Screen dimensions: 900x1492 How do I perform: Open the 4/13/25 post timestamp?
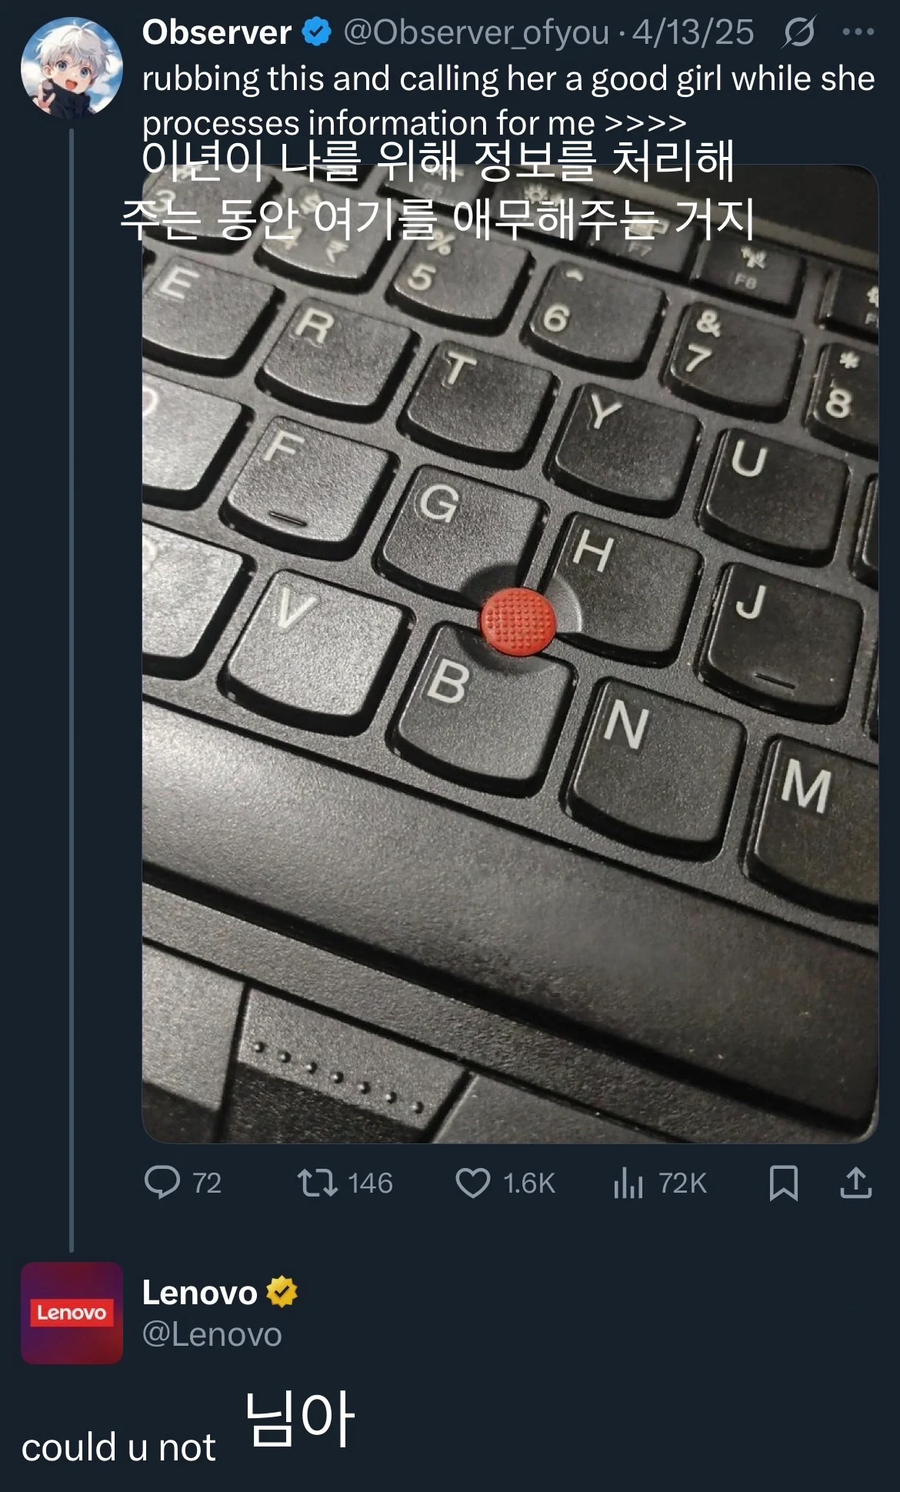[x=693, y=33]
